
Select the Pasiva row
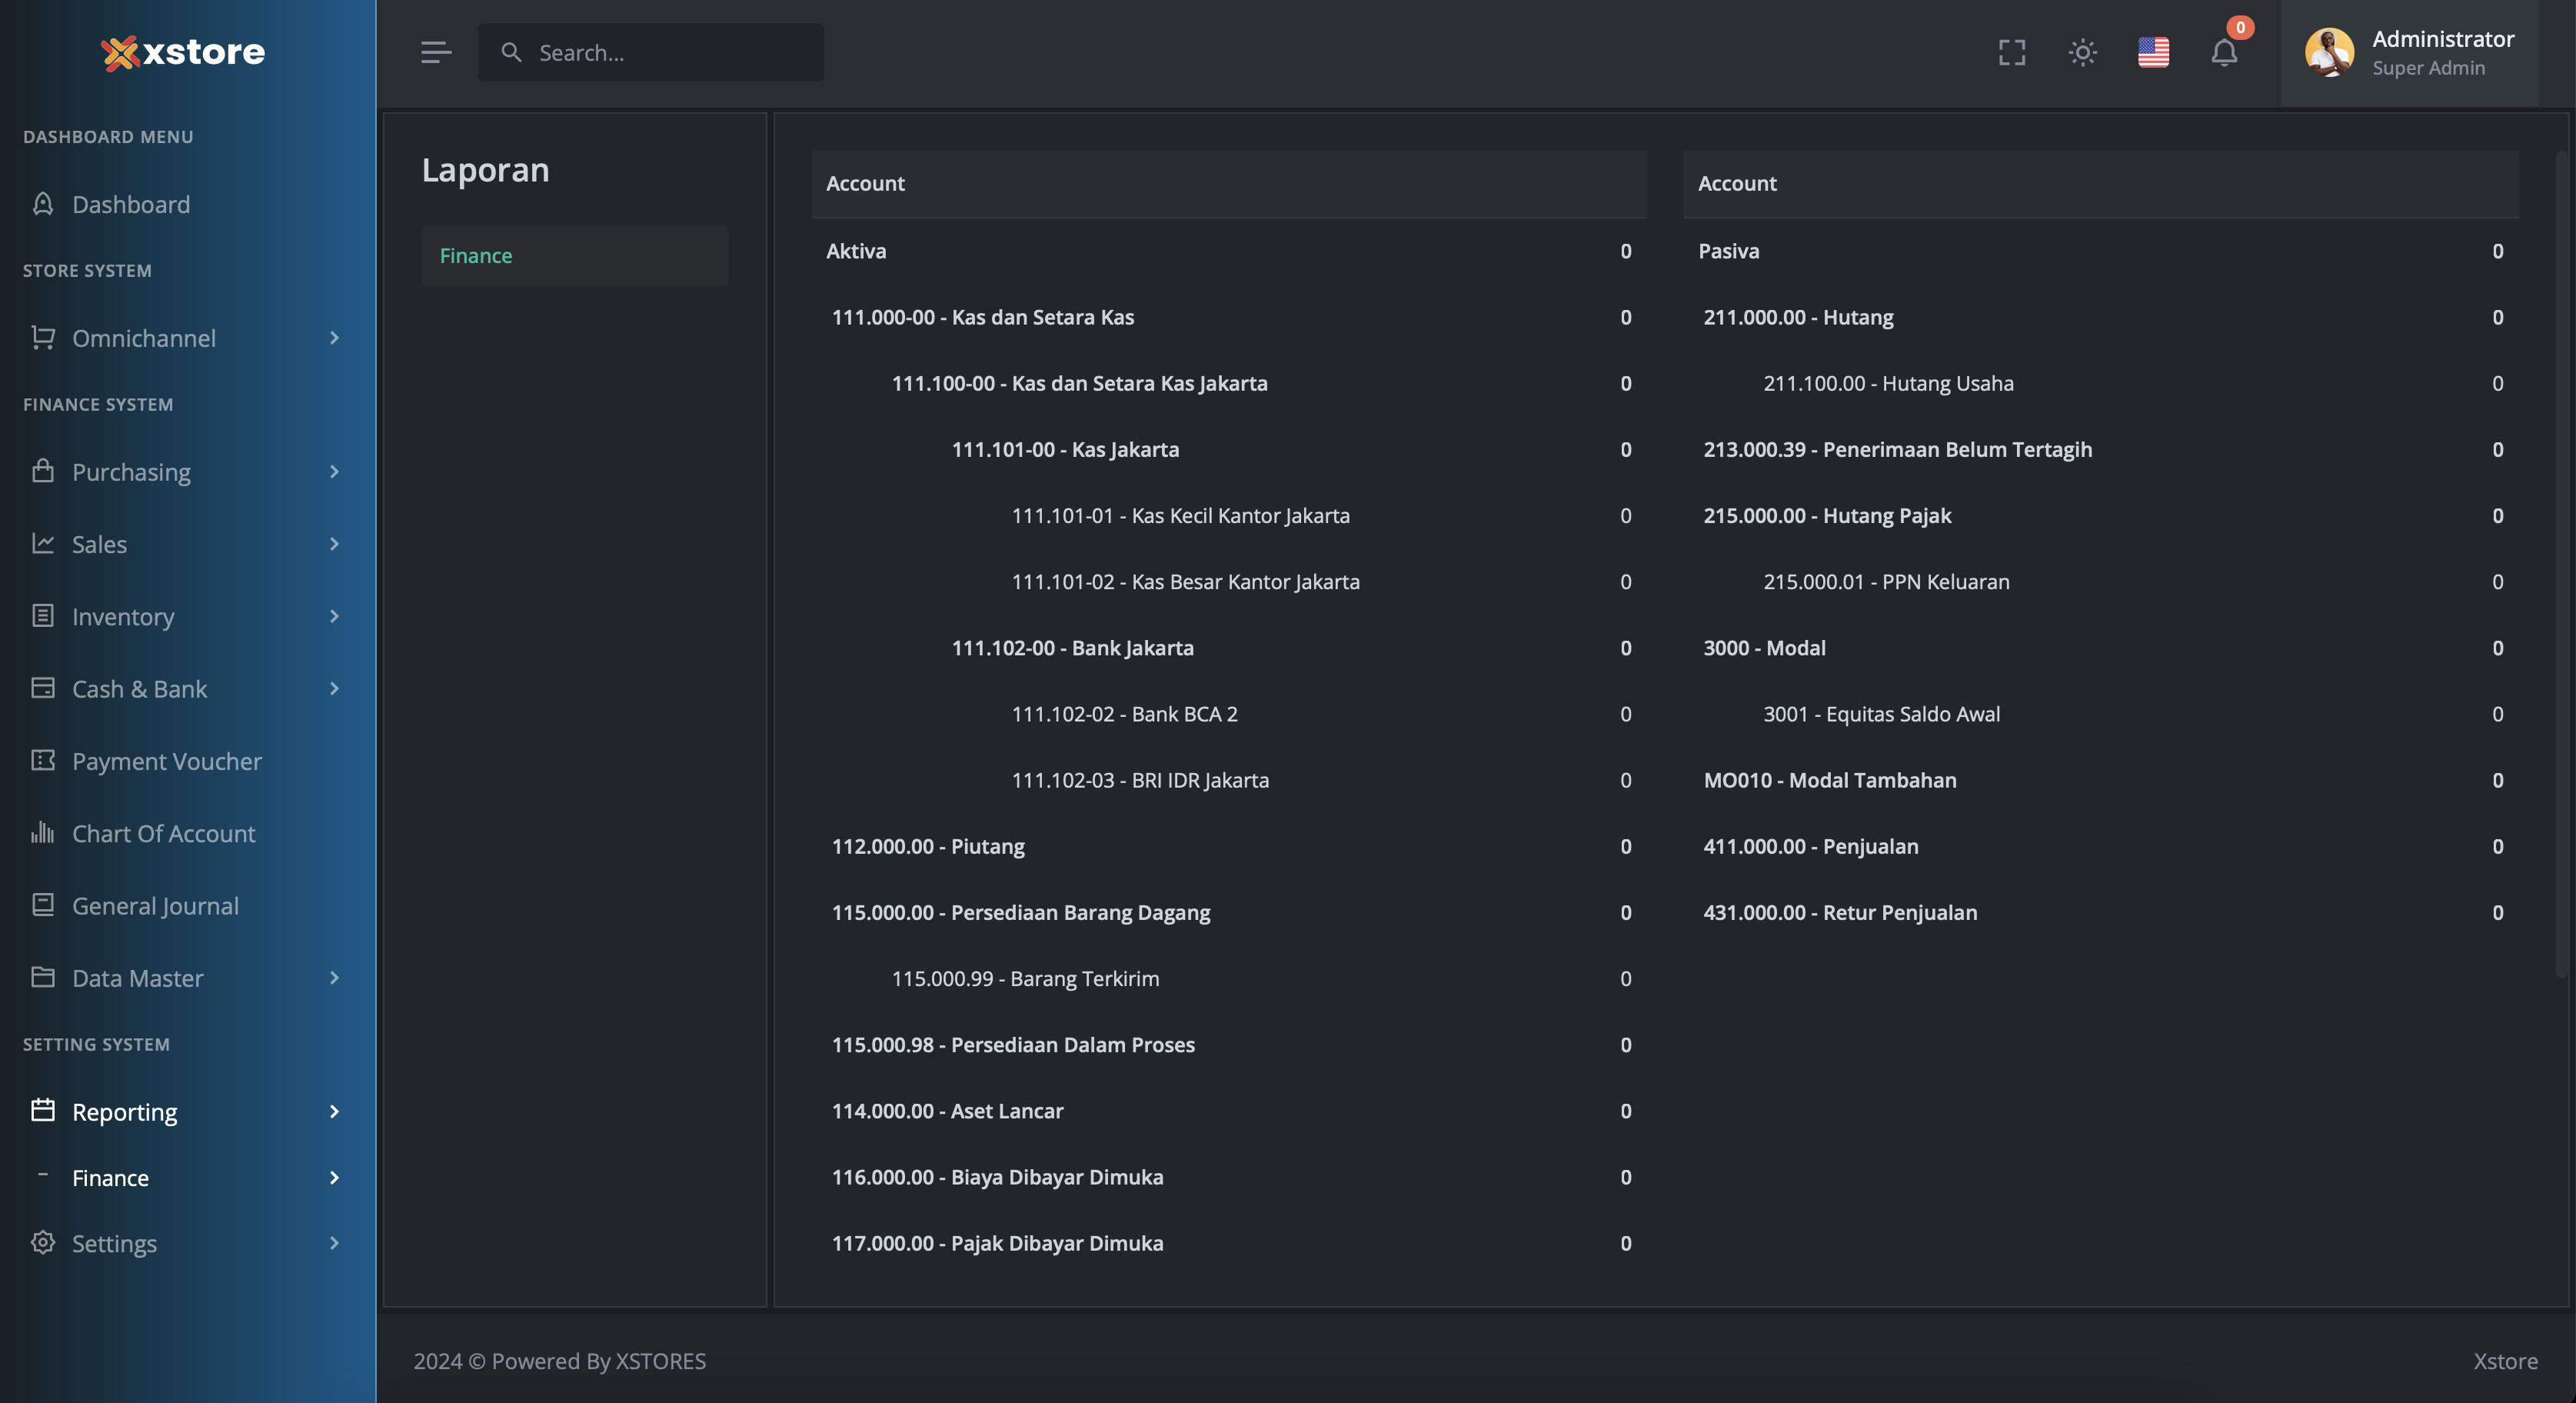coord(2101,251)
